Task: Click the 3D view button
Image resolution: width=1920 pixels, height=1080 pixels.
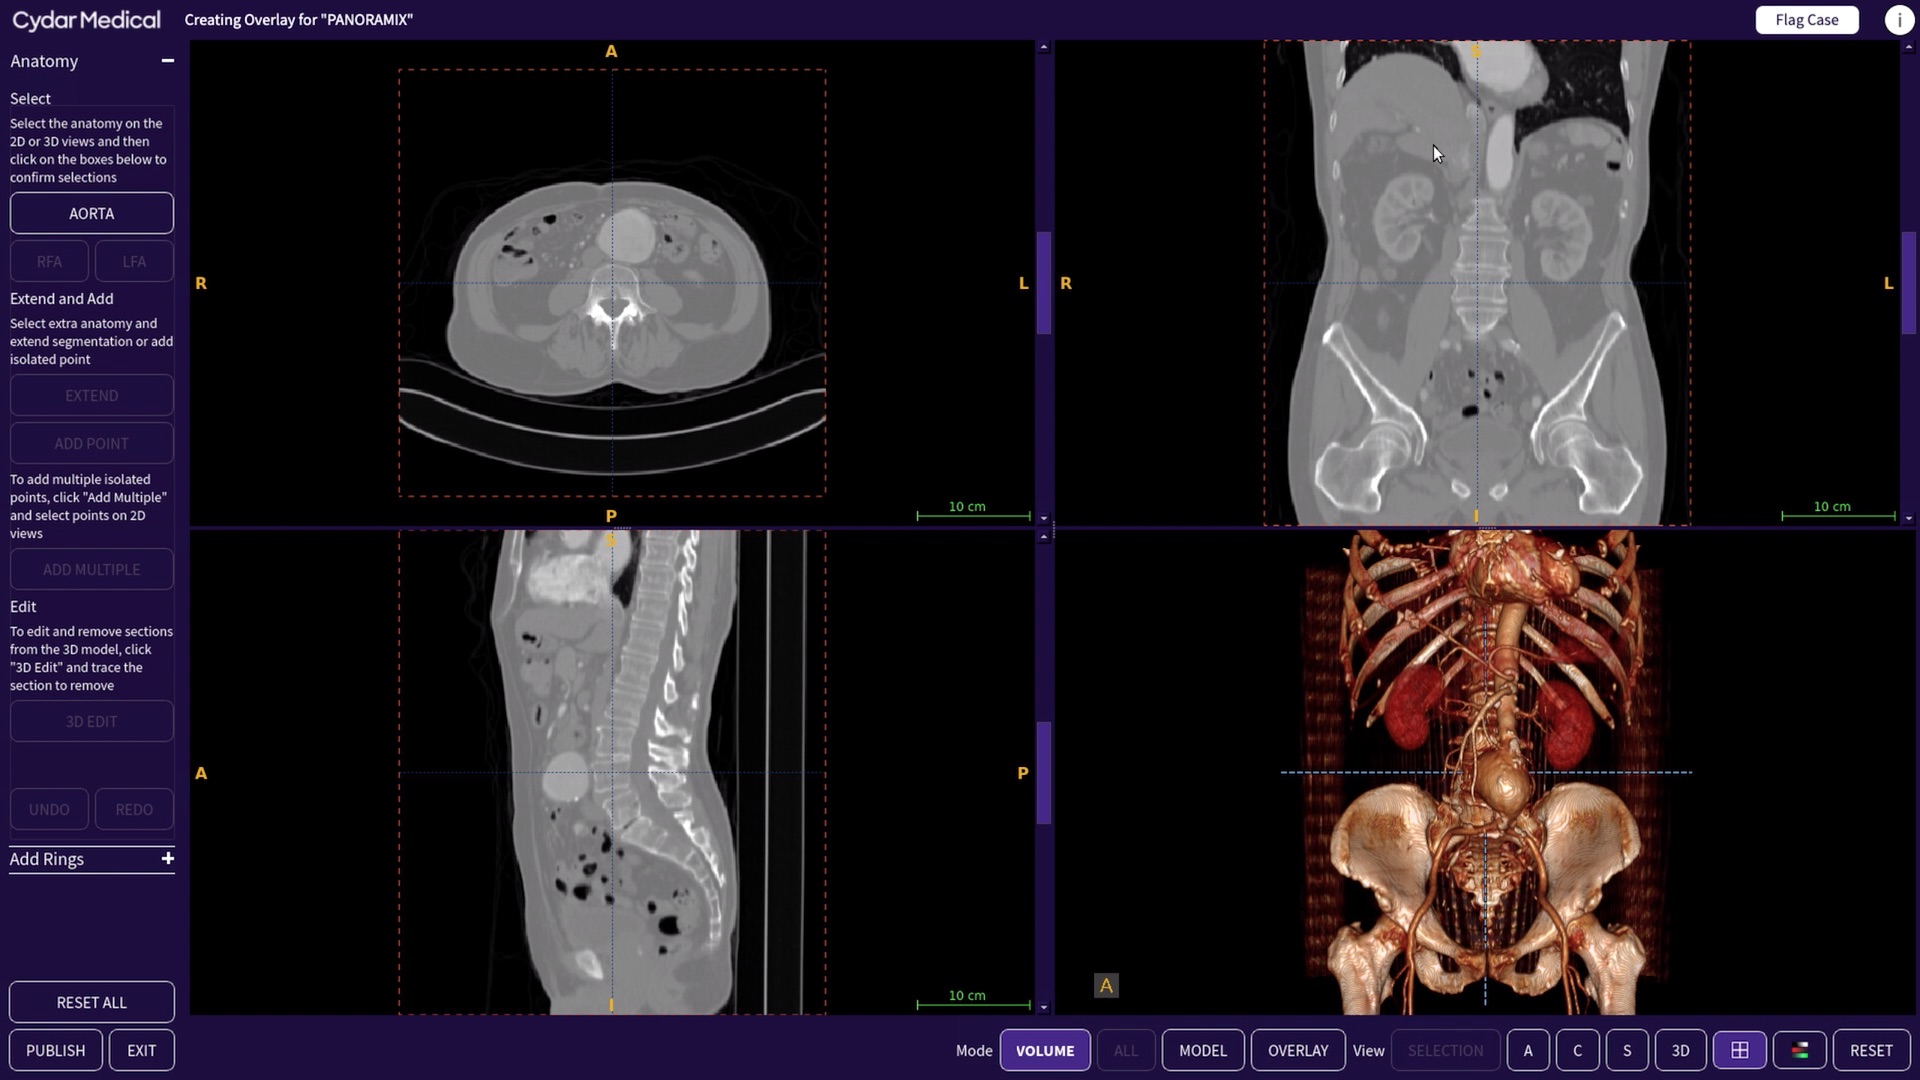Action: pyautogui.click(x=1679, y=1050)
